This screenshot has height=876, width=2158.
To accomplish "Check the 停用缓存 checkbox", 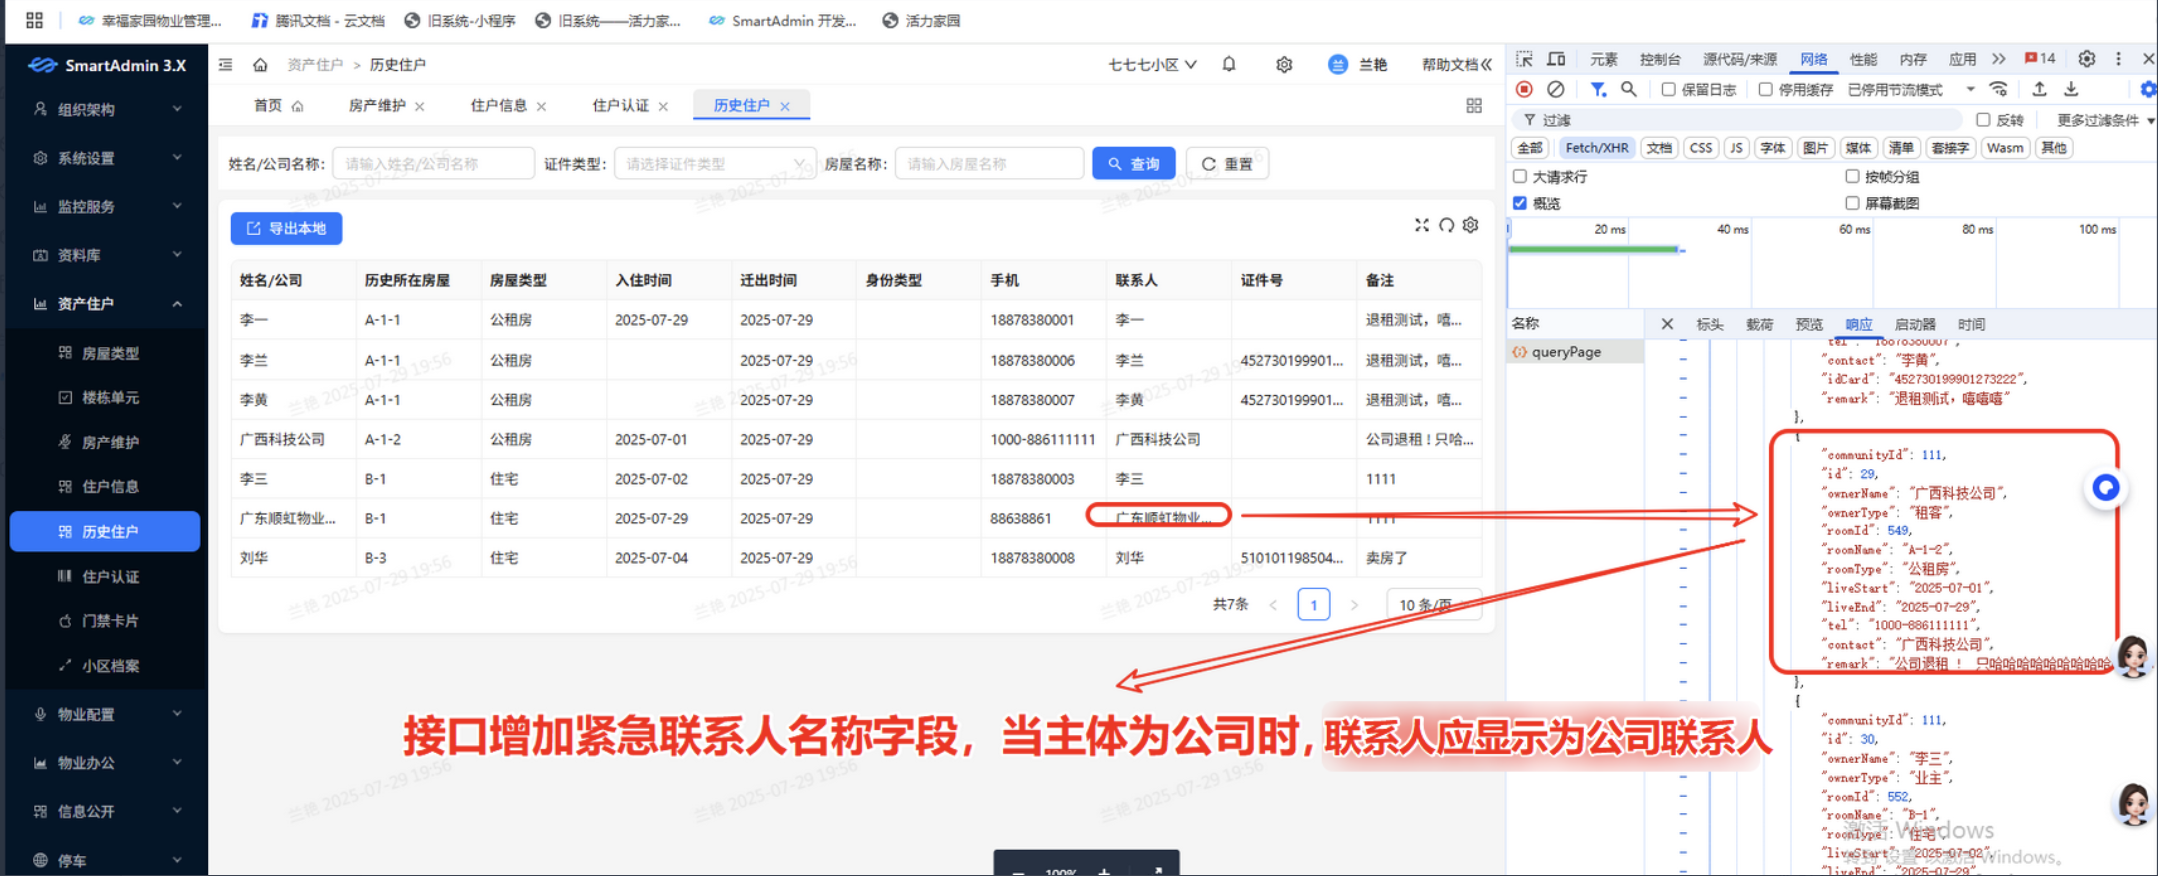I will click(1765, 89).
